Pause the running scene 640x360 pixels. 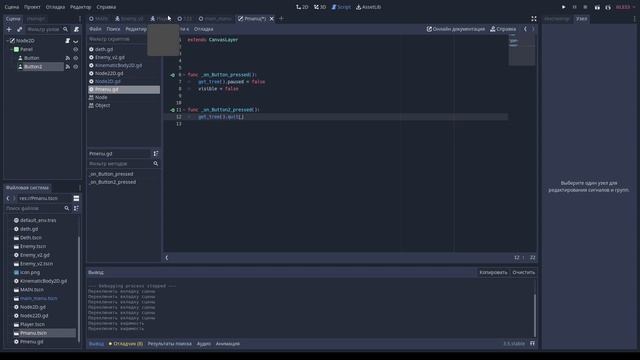[x=574, y=7]
